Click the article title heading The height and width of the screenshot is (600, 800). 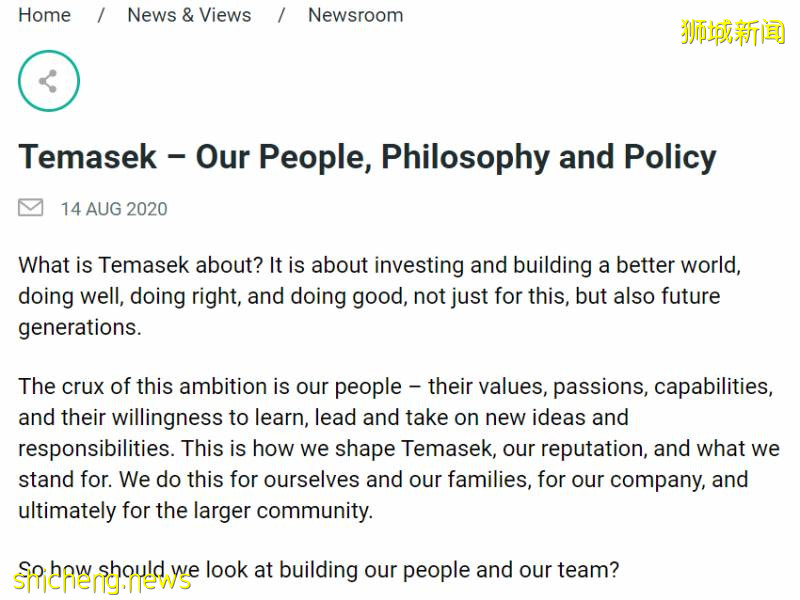click(367, 157)
